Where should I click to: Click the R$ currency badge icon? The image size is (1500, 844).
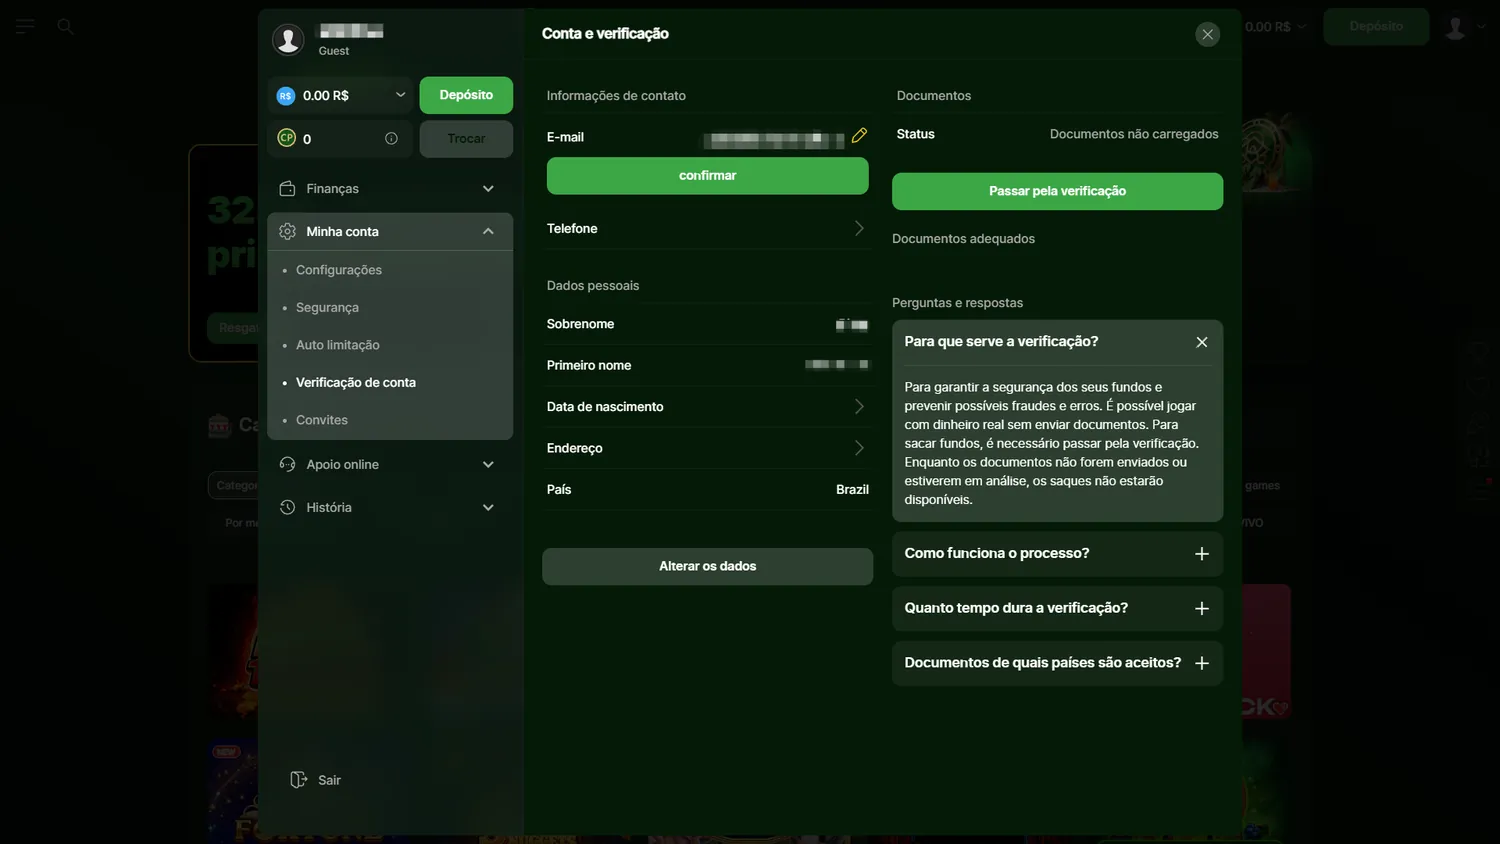coord(286,96)
